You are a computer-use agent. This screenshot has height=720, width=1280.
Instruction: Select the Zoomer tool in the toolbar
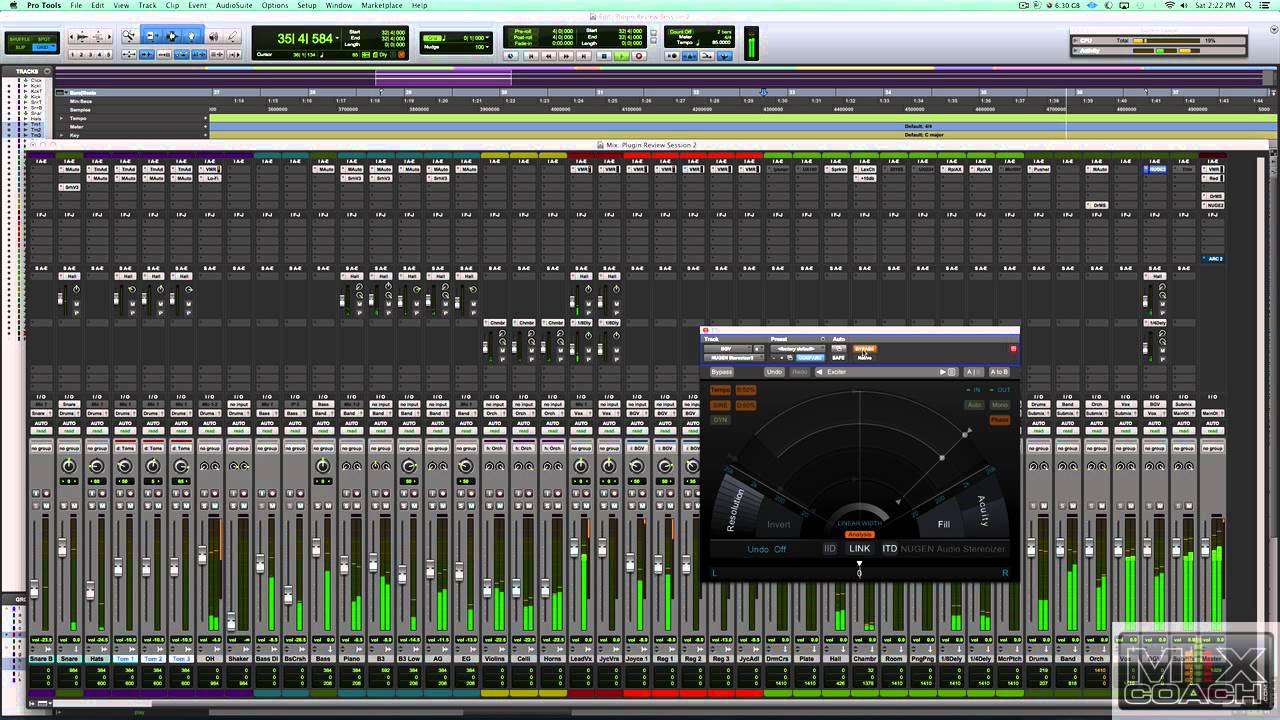click(129, 36)
